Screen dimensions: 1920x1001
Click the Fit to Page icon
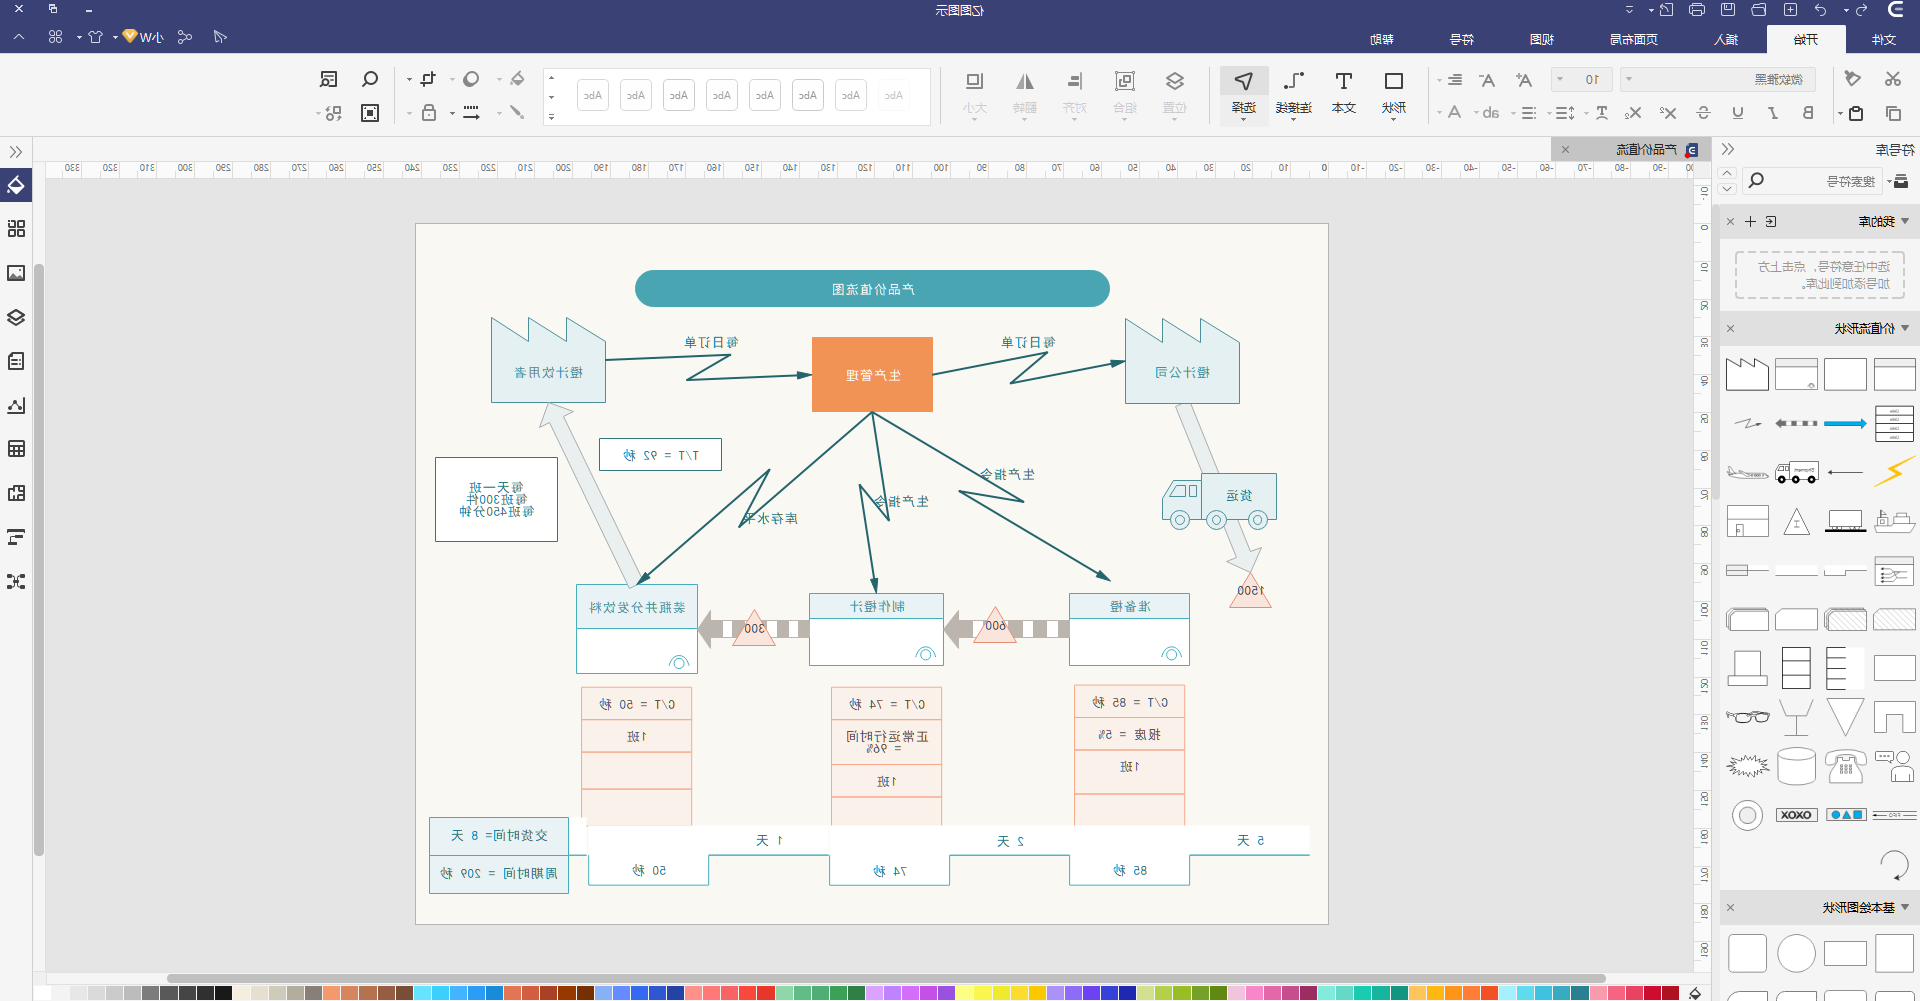370,113
